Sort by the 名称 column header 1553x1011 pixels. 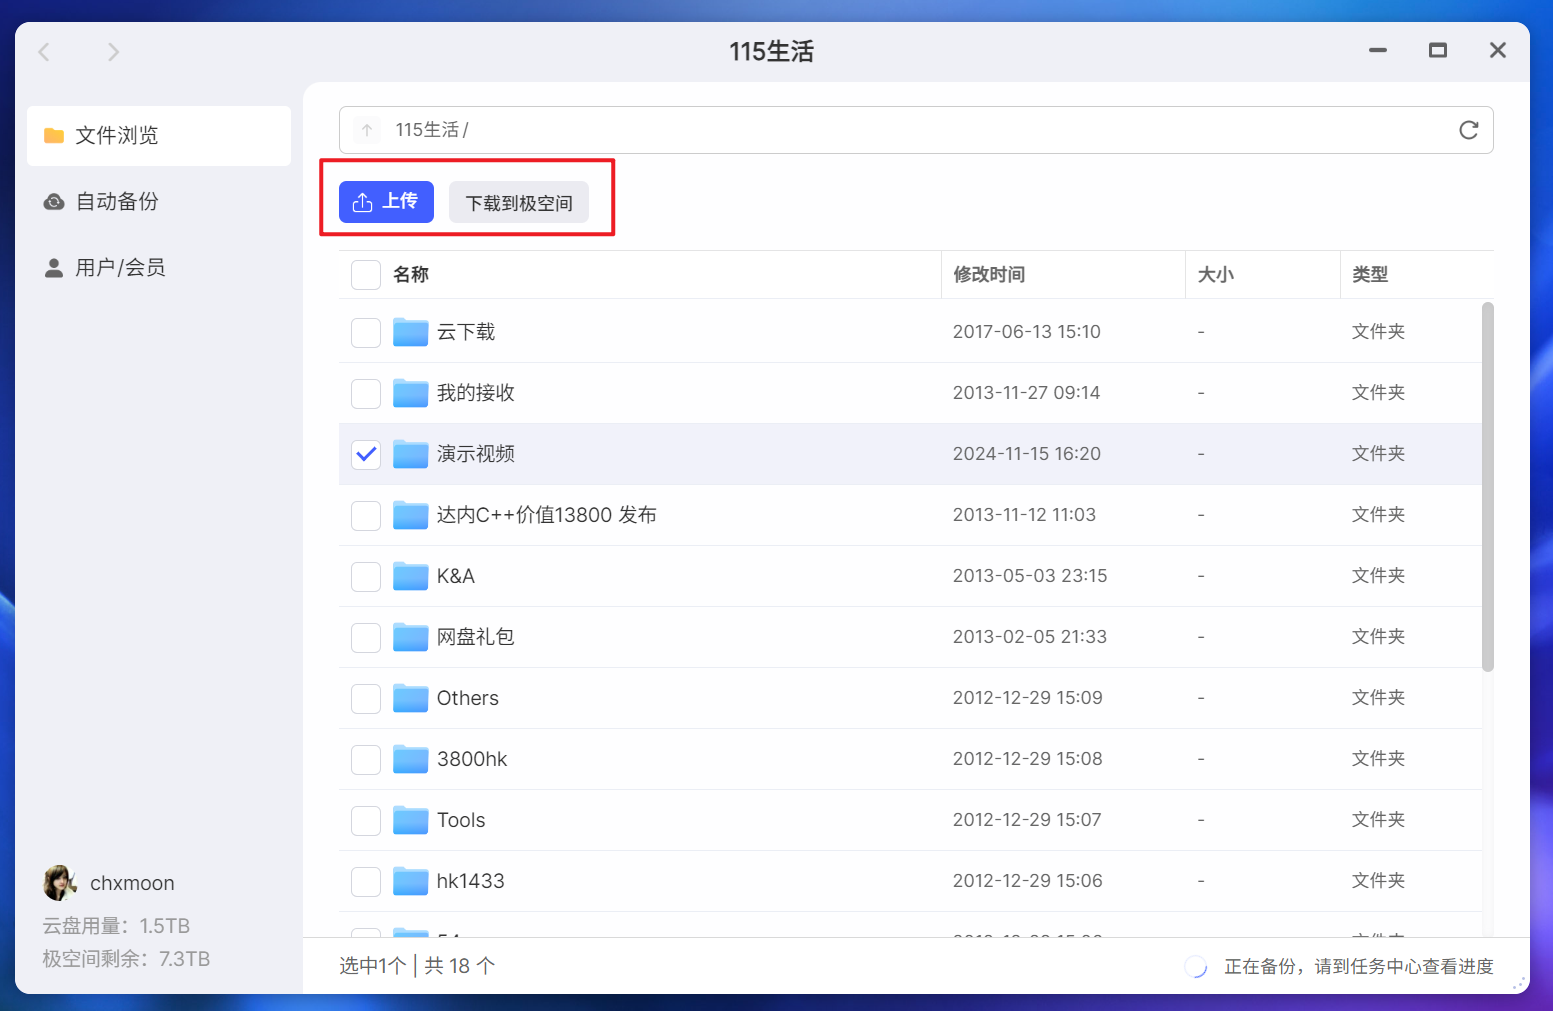click(x=411, y=274)
